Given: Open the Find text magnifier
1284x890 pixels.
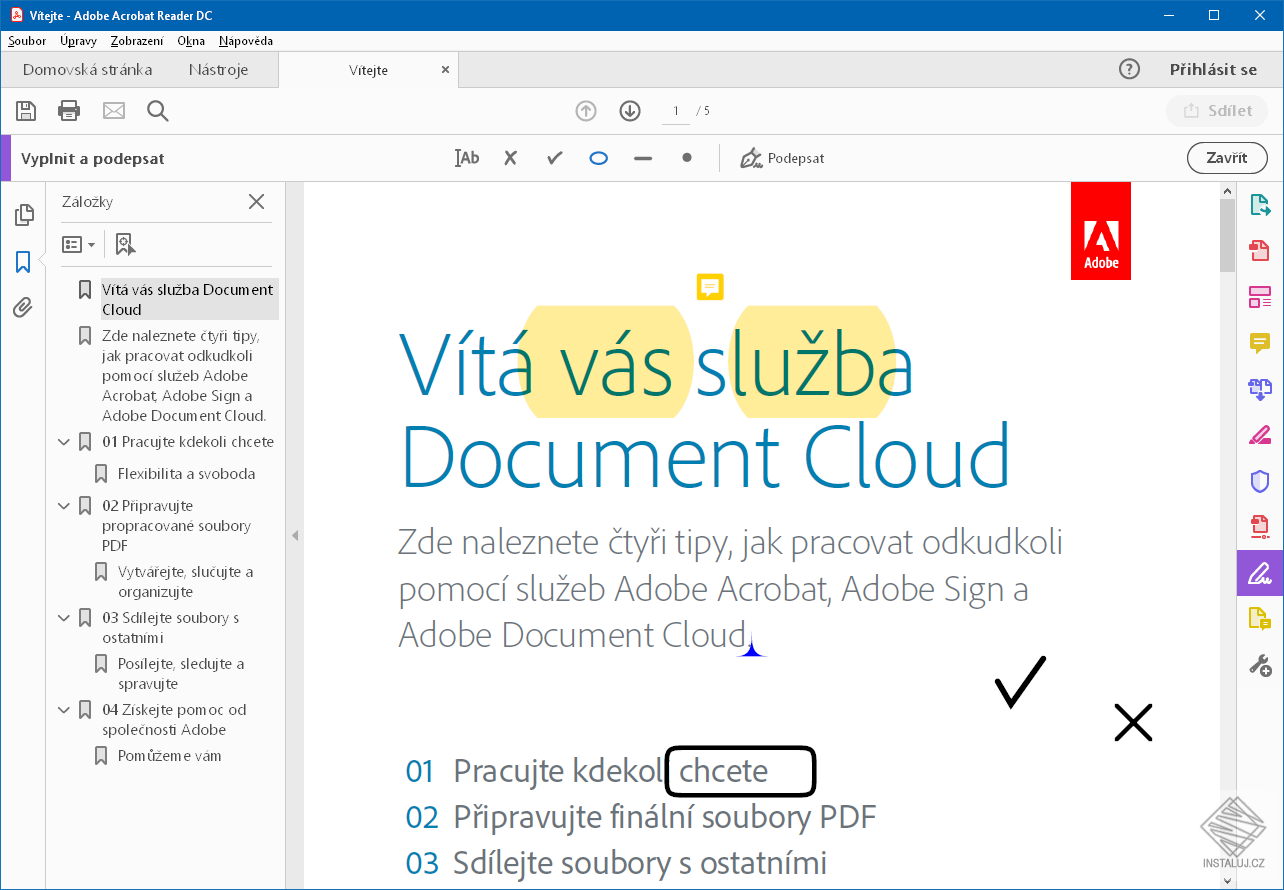Looking at the screenshot, I should click(x=158, y=111).
